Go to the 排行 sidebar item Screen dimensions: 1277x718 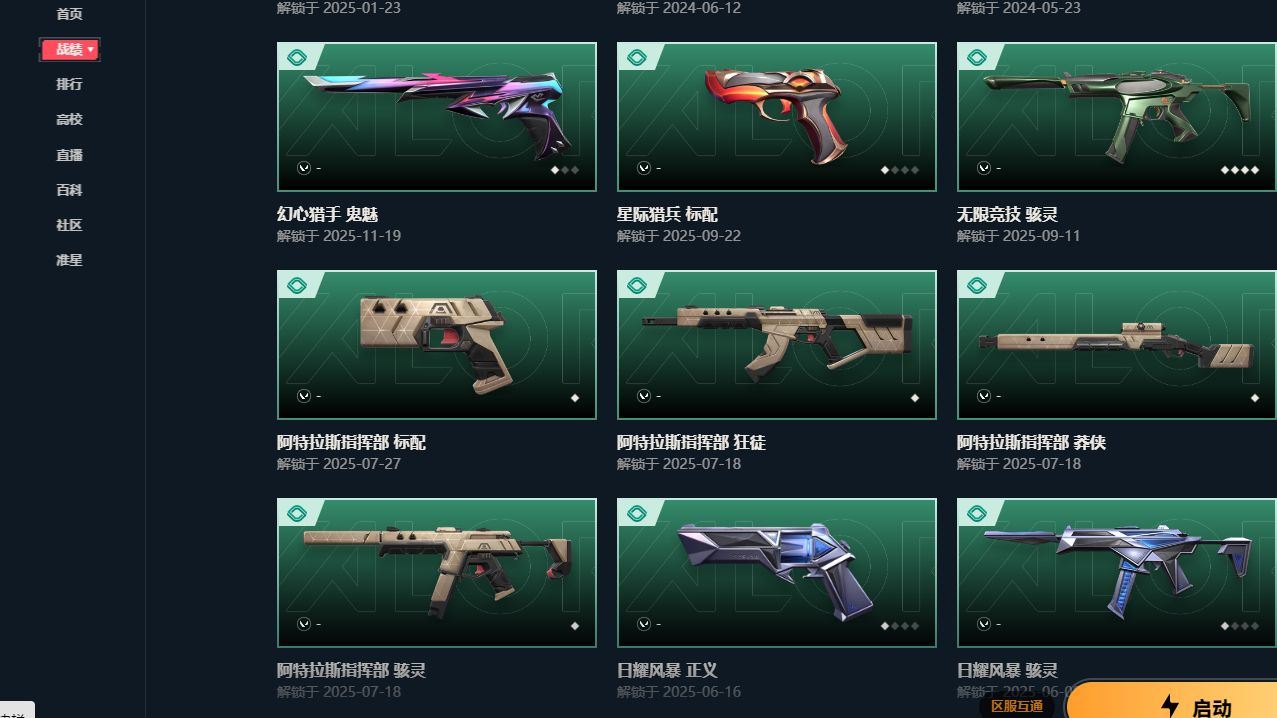(x=69, y=84)
